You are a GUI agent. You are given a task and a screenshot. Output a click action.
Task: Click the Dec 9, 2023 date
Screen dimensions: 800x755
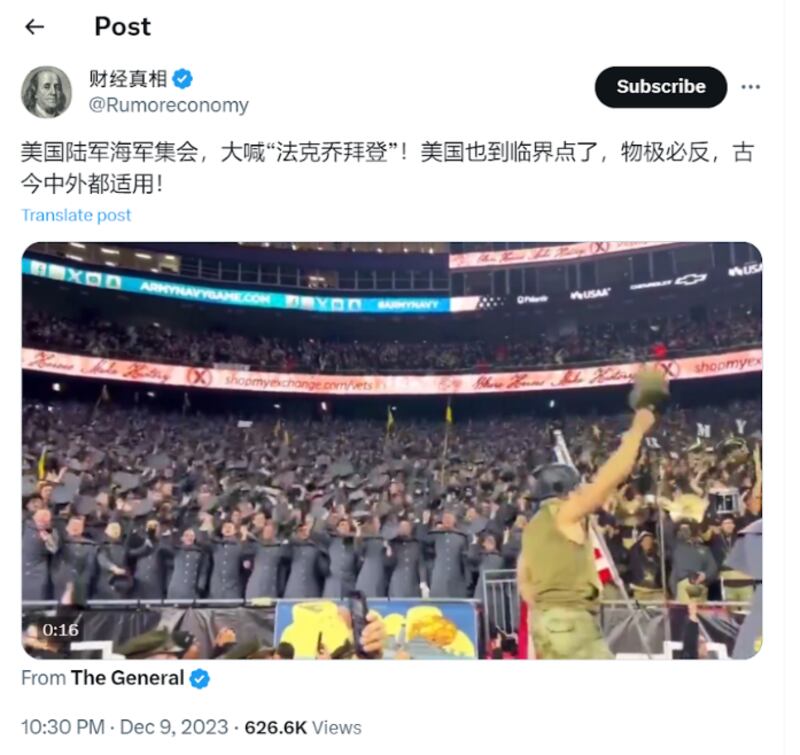coord(174,727)
